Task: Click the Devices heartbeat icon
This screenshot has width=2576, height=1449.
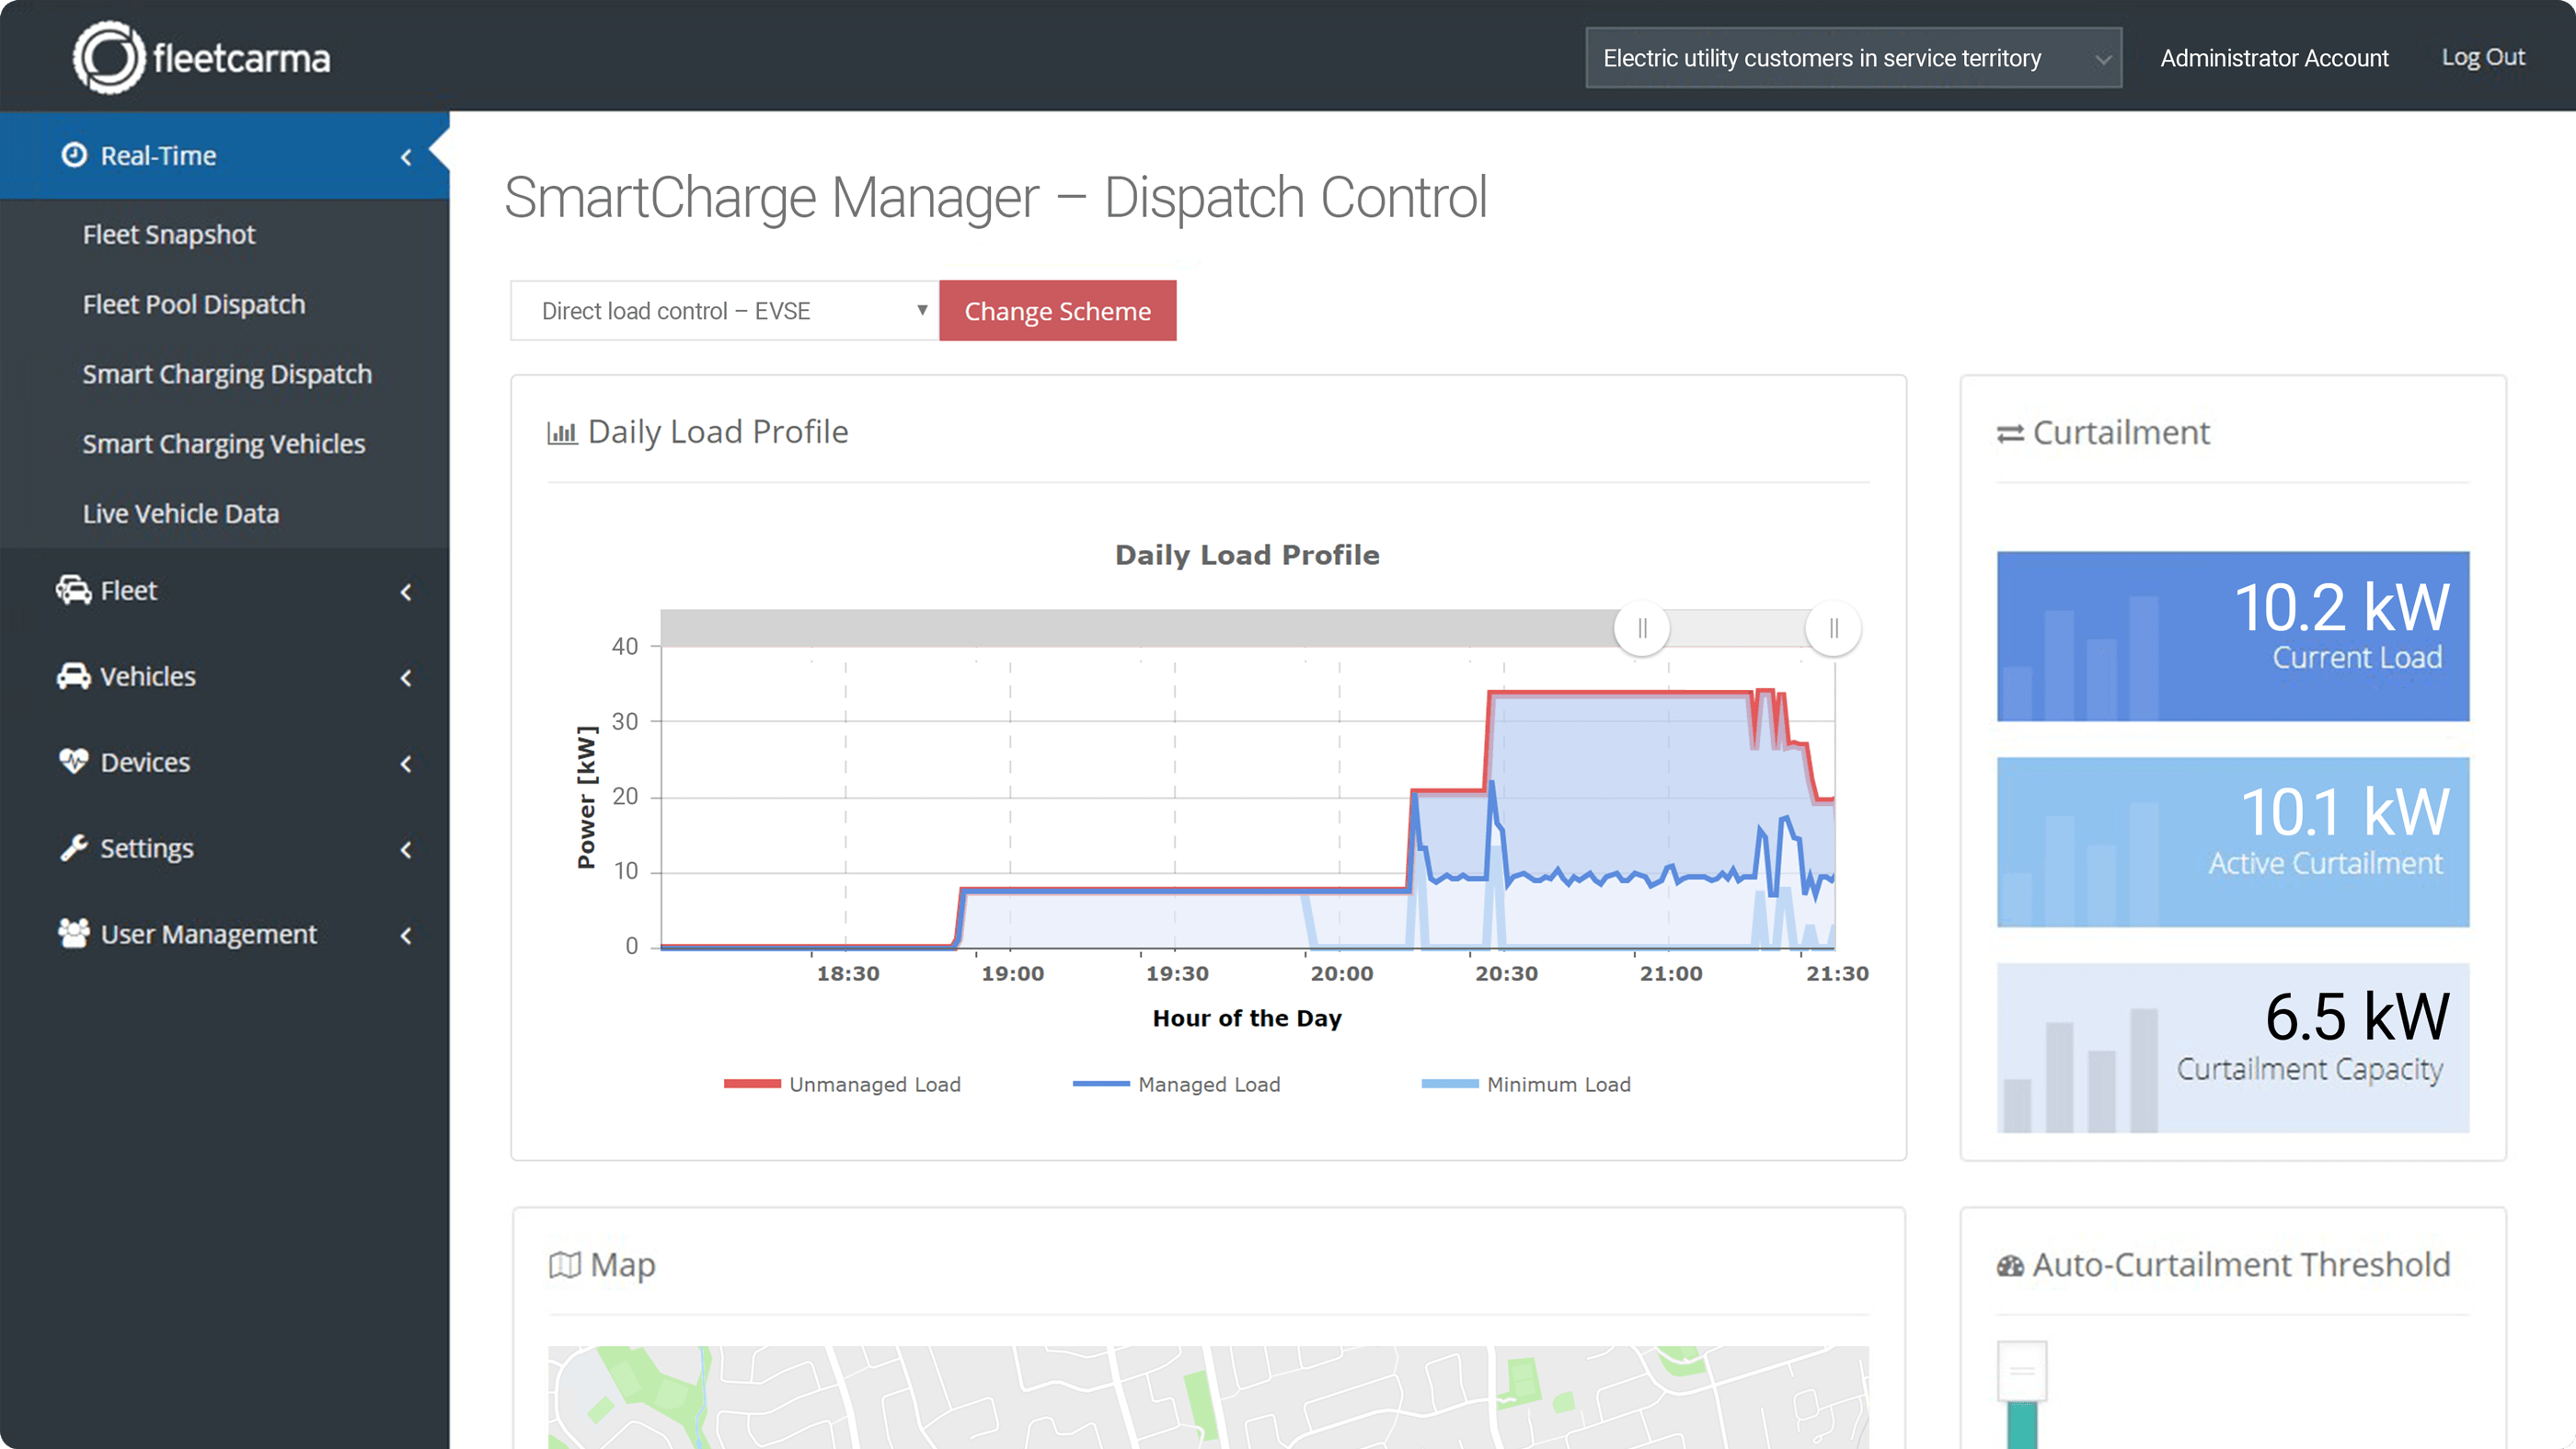Action: tap(73, 761)
